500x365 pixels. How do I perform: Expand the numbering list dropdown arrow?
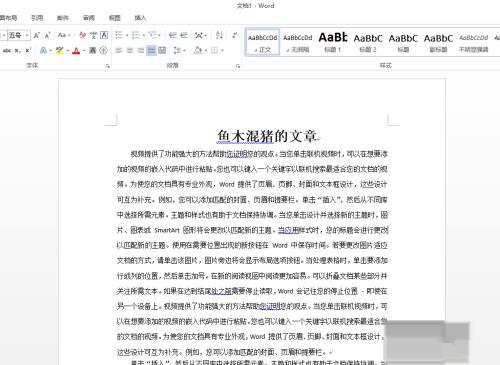pos(143,35)
